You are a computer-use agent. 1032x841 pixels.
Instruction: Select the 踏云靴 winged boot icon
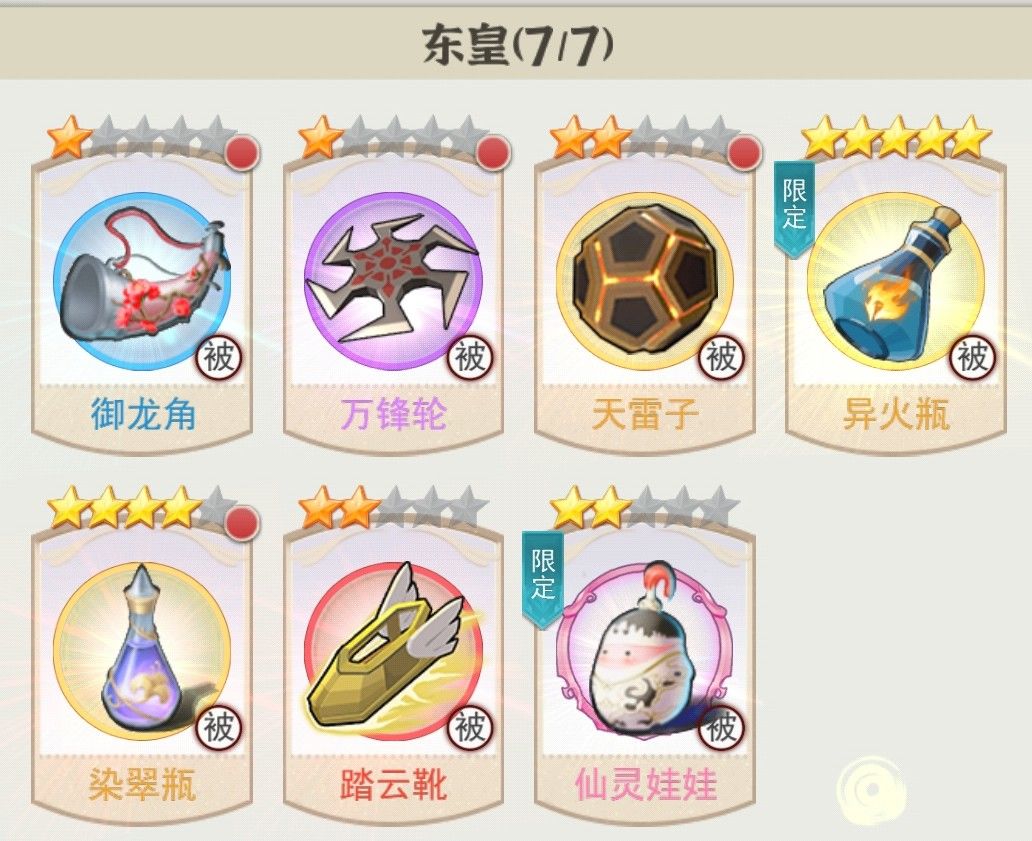(x=394, y=651)
